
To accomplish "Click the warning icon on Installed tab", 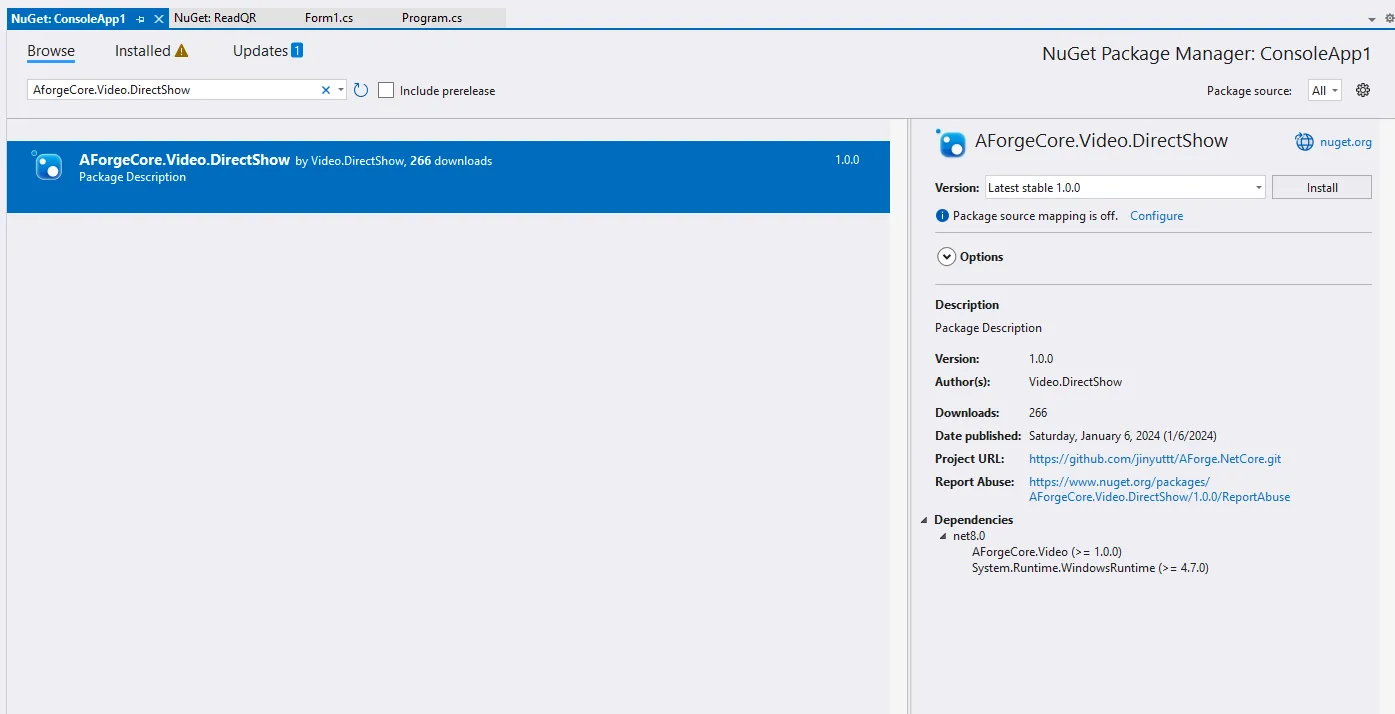I will pos(181,51).
